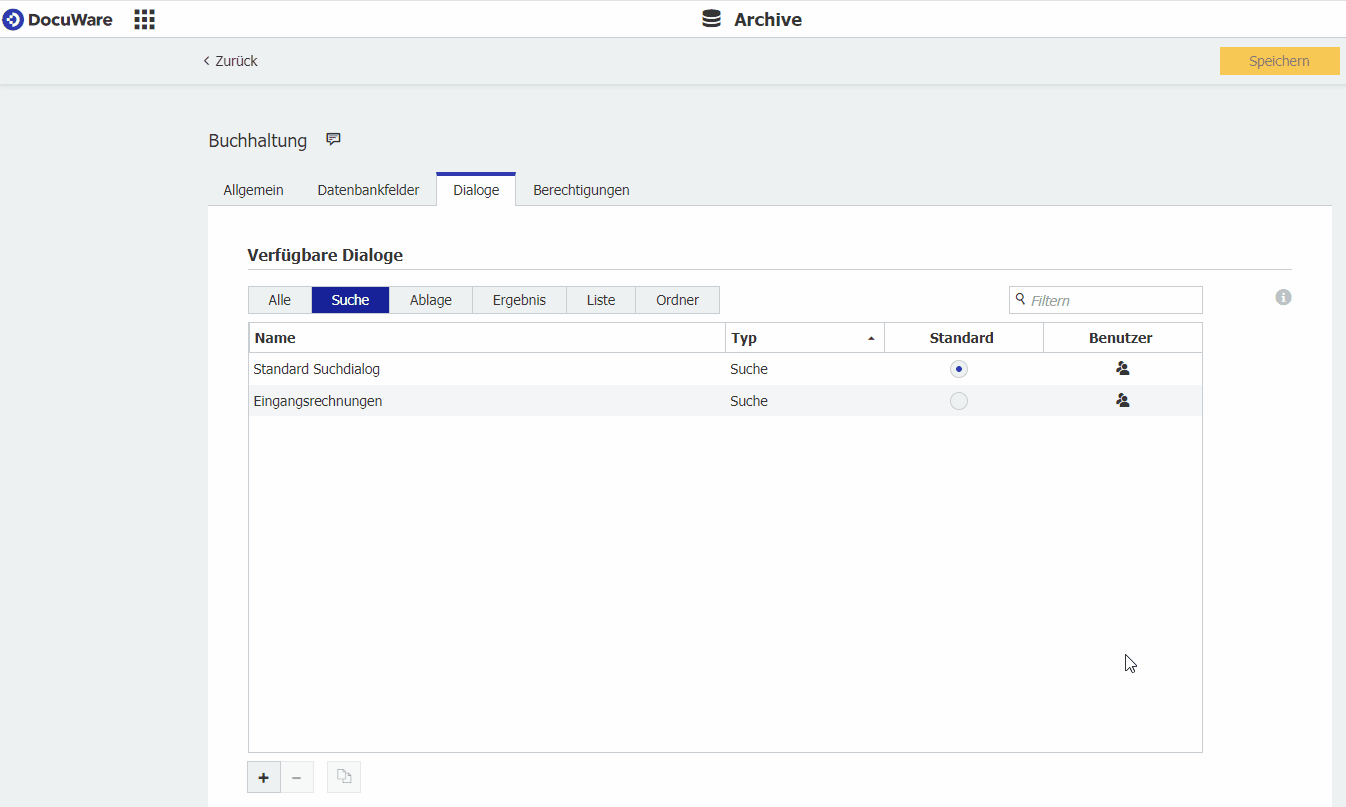Click the Filtern search field
The image size is (1346, 807).
[x=1112, y=300]
